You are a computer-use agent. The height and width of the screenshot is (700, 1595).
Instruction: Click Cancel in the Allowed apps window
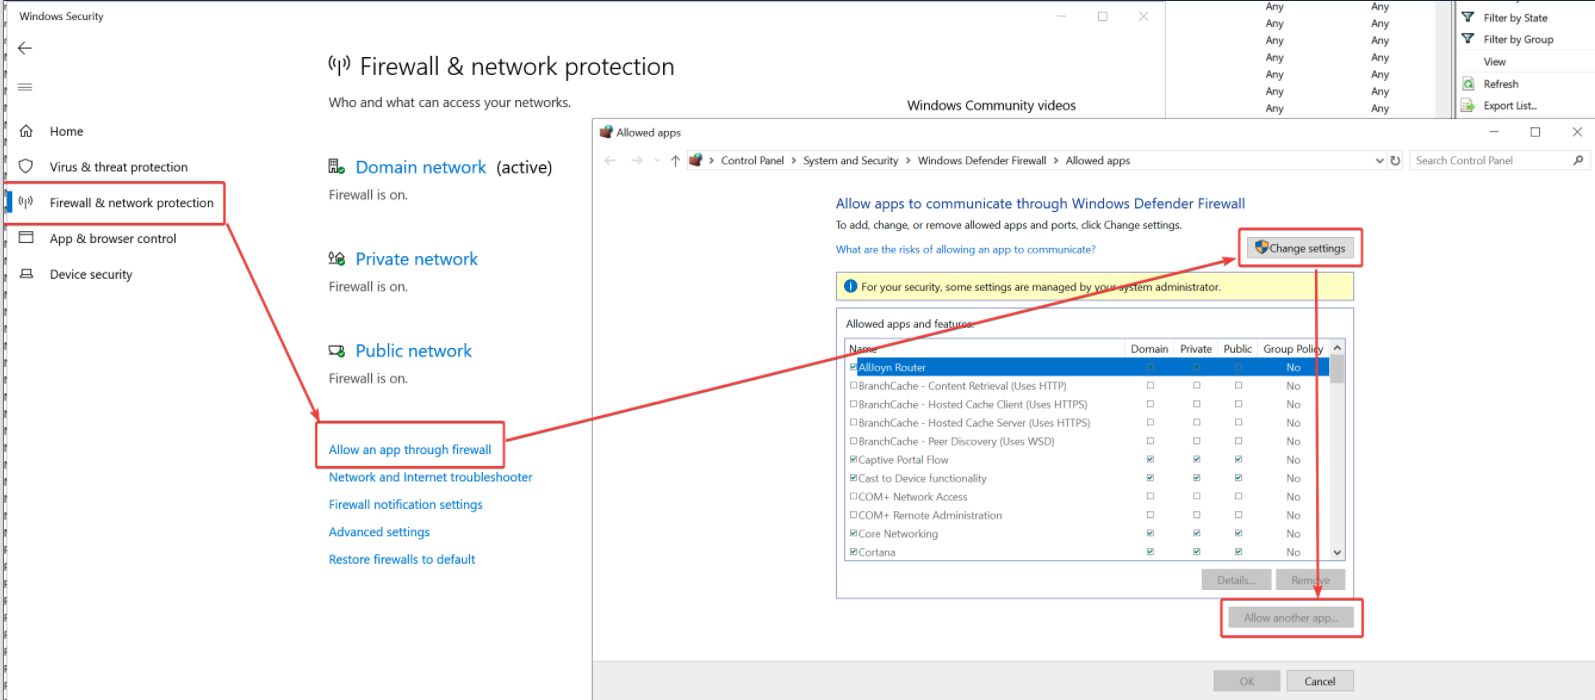(1319, 681)
